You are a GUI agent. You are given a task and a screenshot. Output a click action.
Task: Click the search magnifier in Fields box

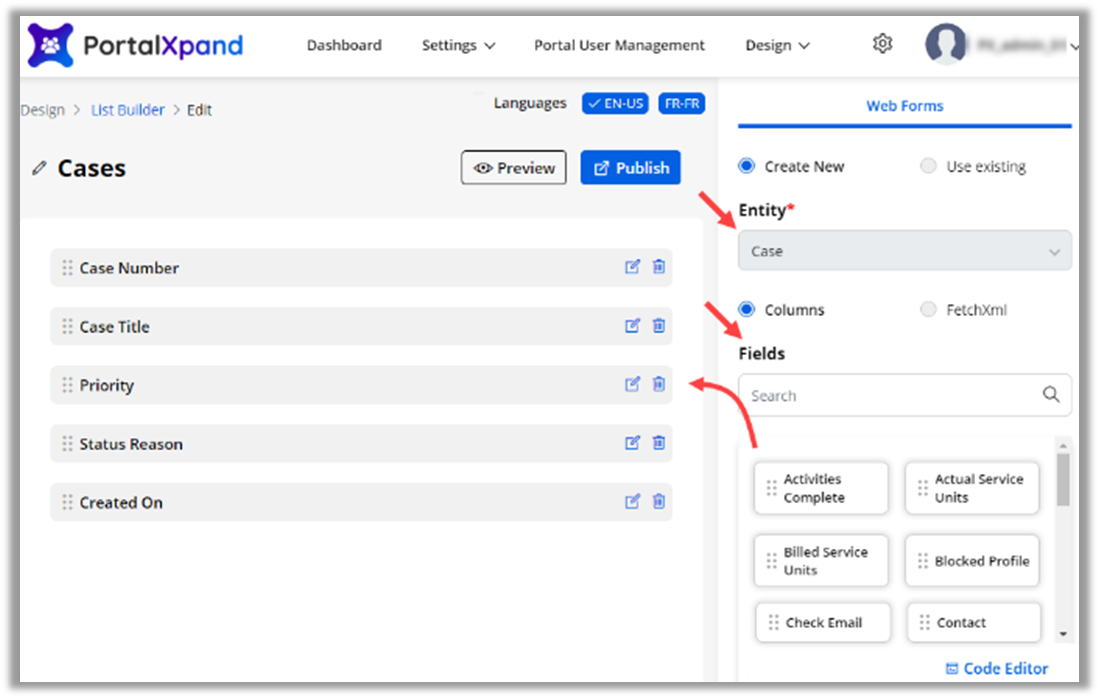pyautogui.click(x=1051, y=395)
